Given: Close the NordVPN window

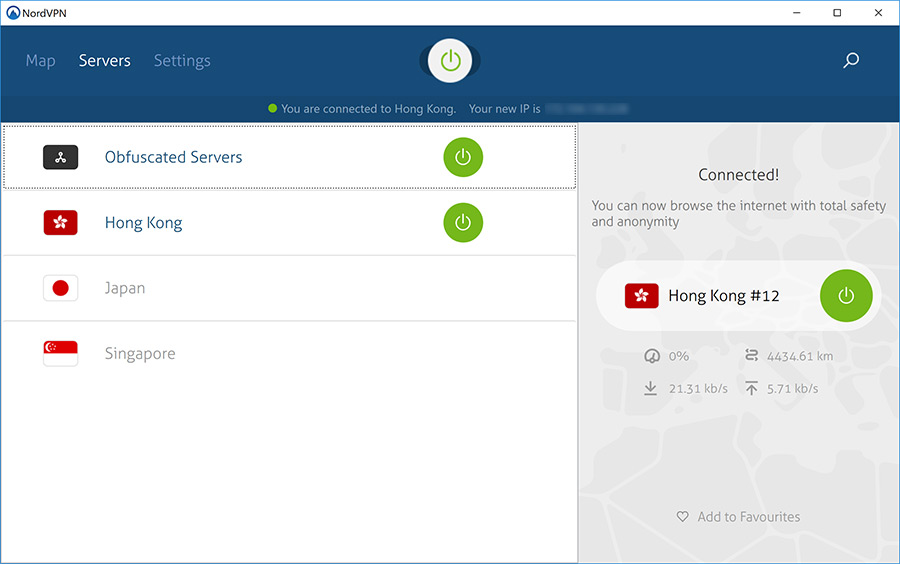Looking at the screenshot, I should [878, 13].
